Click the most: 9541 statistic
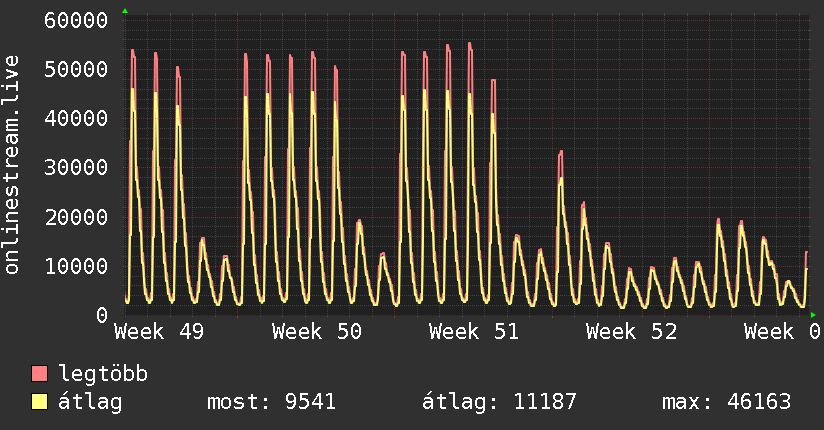The height and width of the screenshot is (430, 824). pos(271,402)
